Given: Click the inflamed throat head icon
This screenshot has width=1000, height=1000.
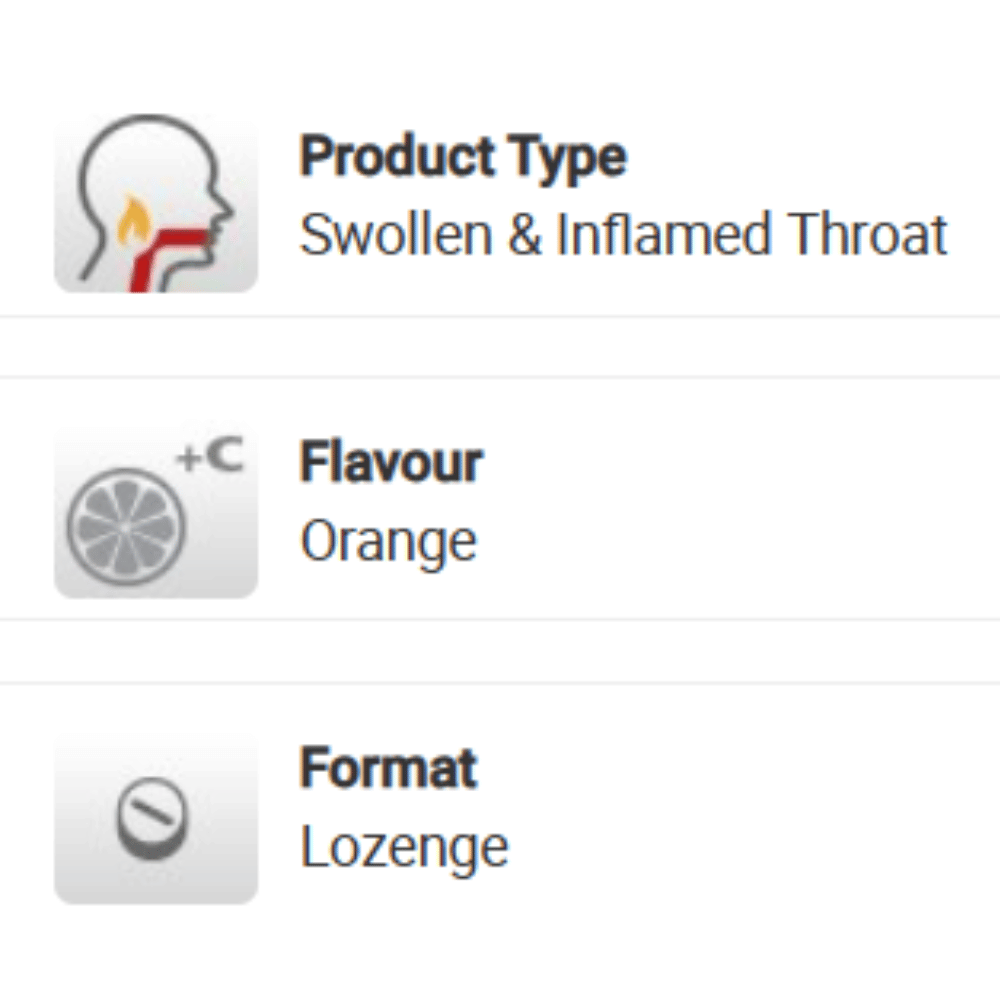Looking at the screenshot, I should tap(156, 203).
